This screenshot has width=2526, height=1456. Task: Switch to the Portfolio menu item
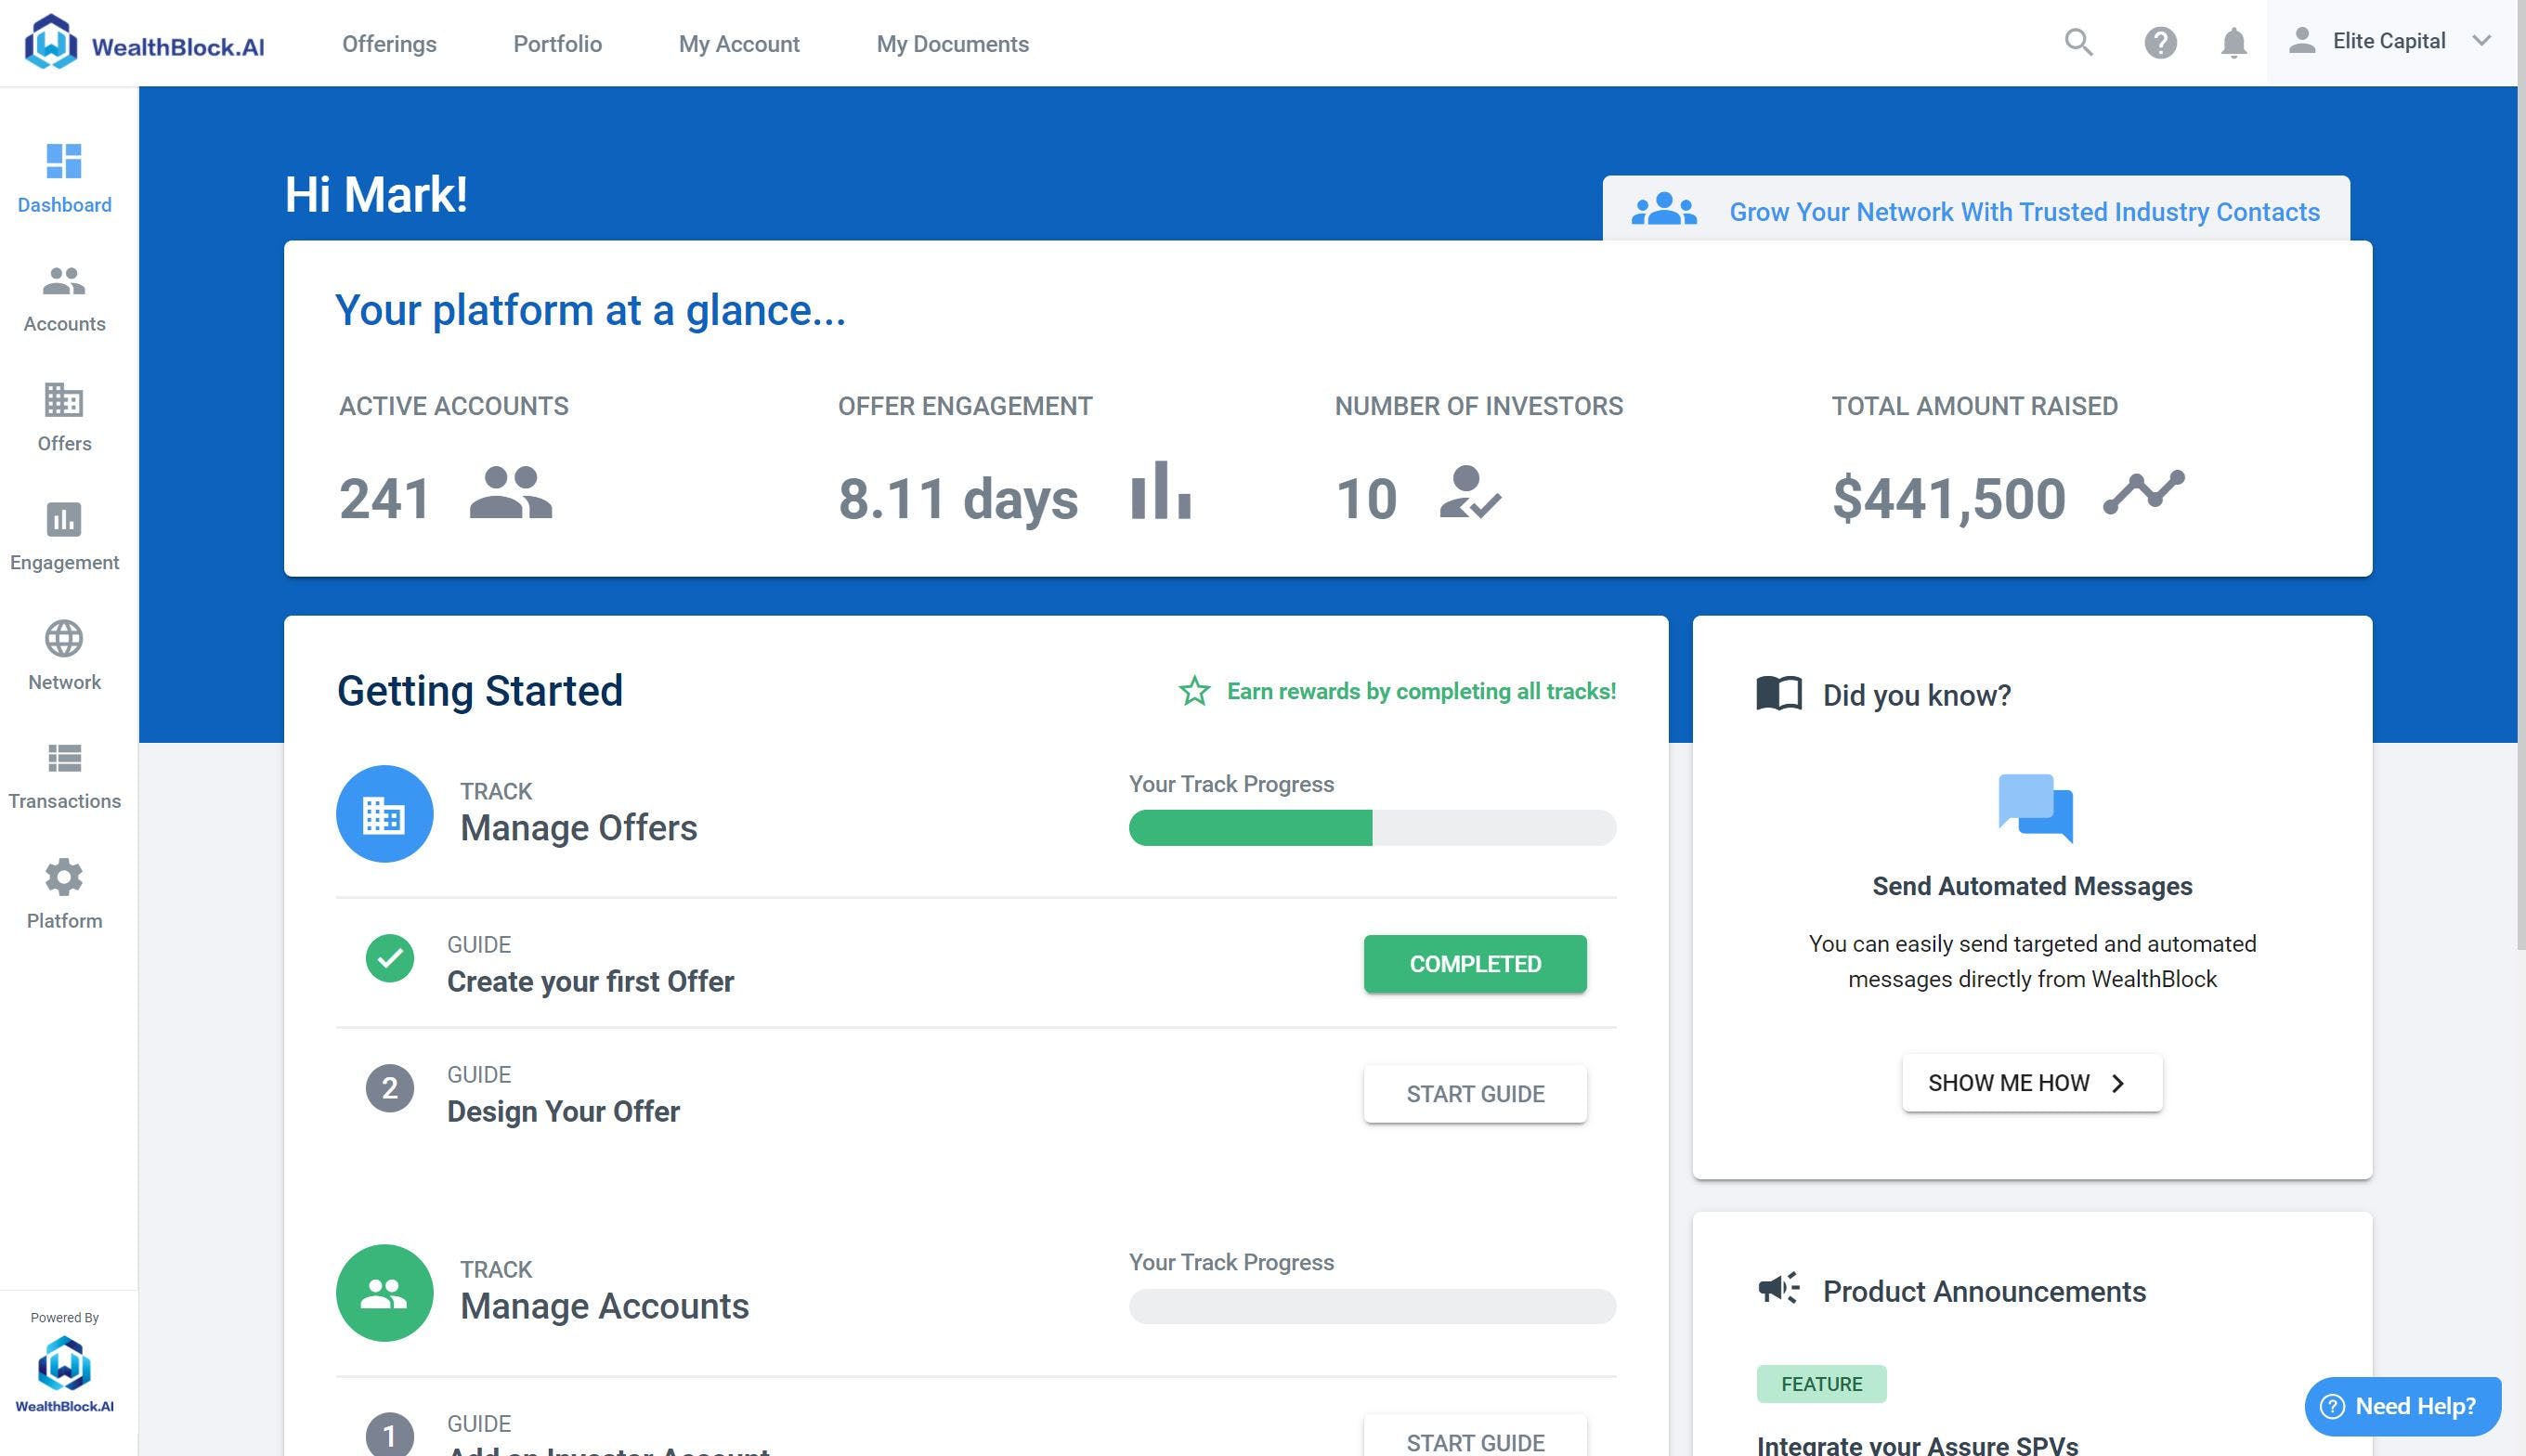click(x=557, y=44)
